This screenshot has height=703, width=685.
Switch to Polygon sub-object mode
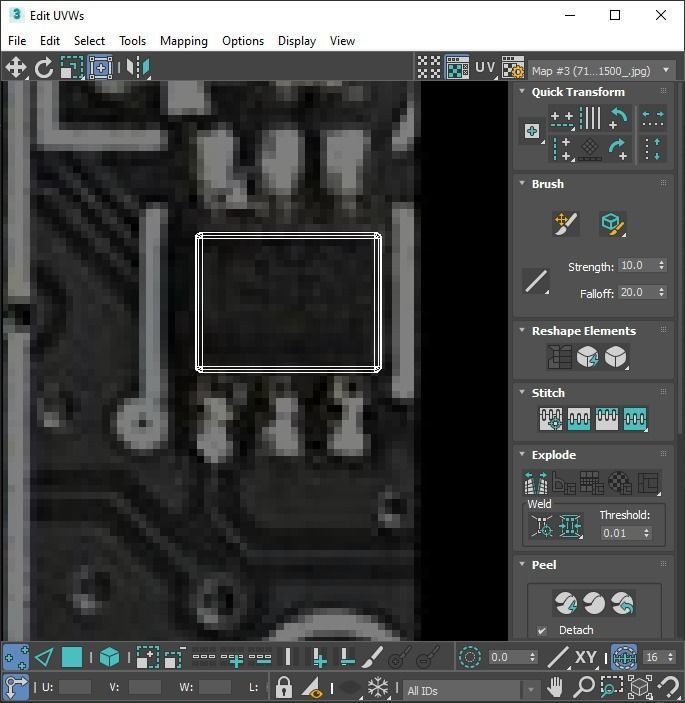pyautogui.click(x=72, y=657)
